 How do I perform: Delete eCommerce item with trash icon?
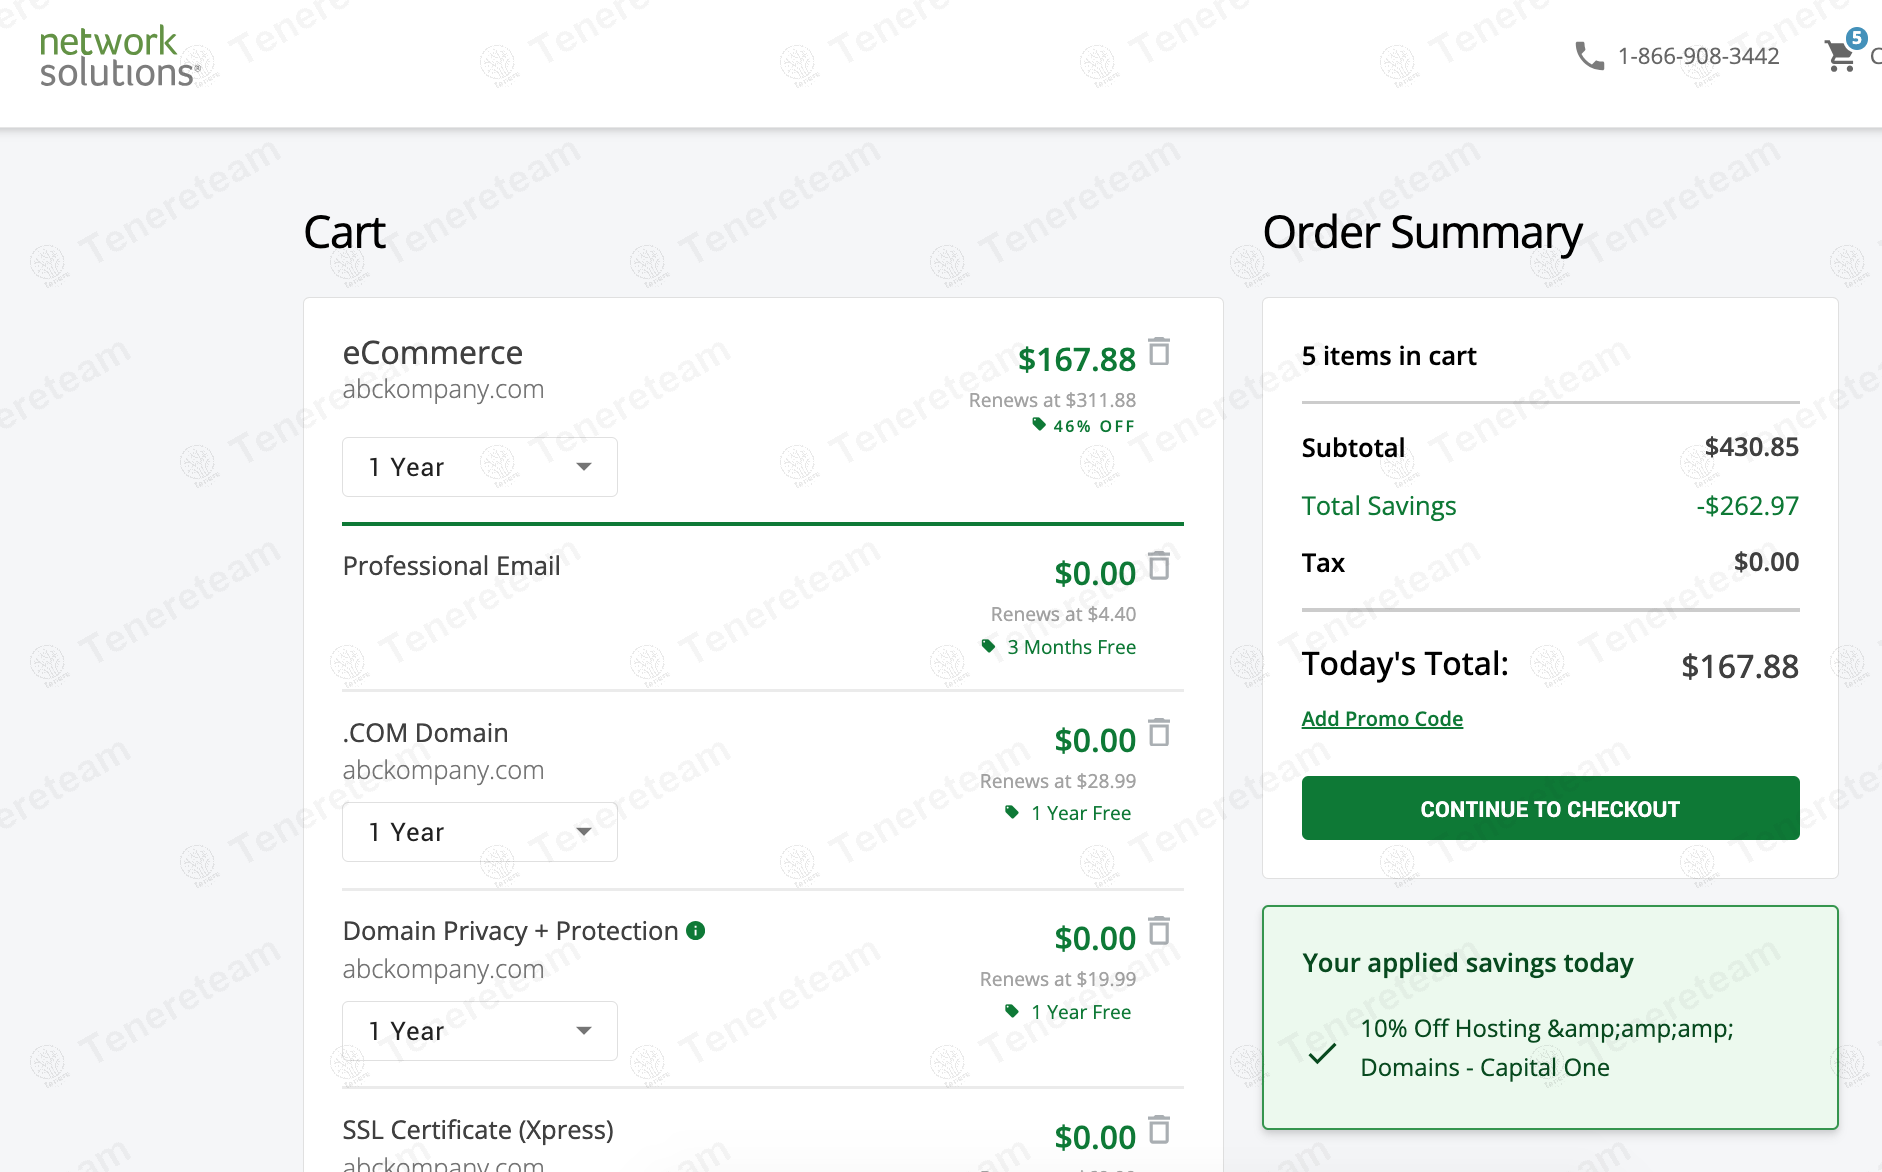1159,352
